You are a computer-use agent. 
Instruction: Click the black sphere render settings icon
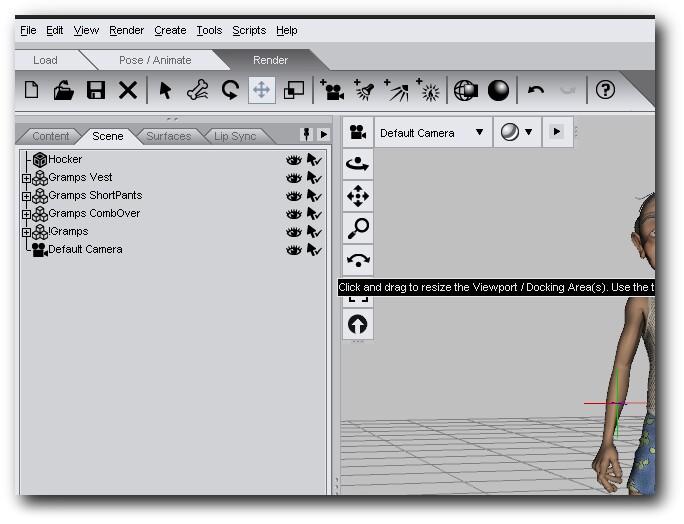pos(498,90)
